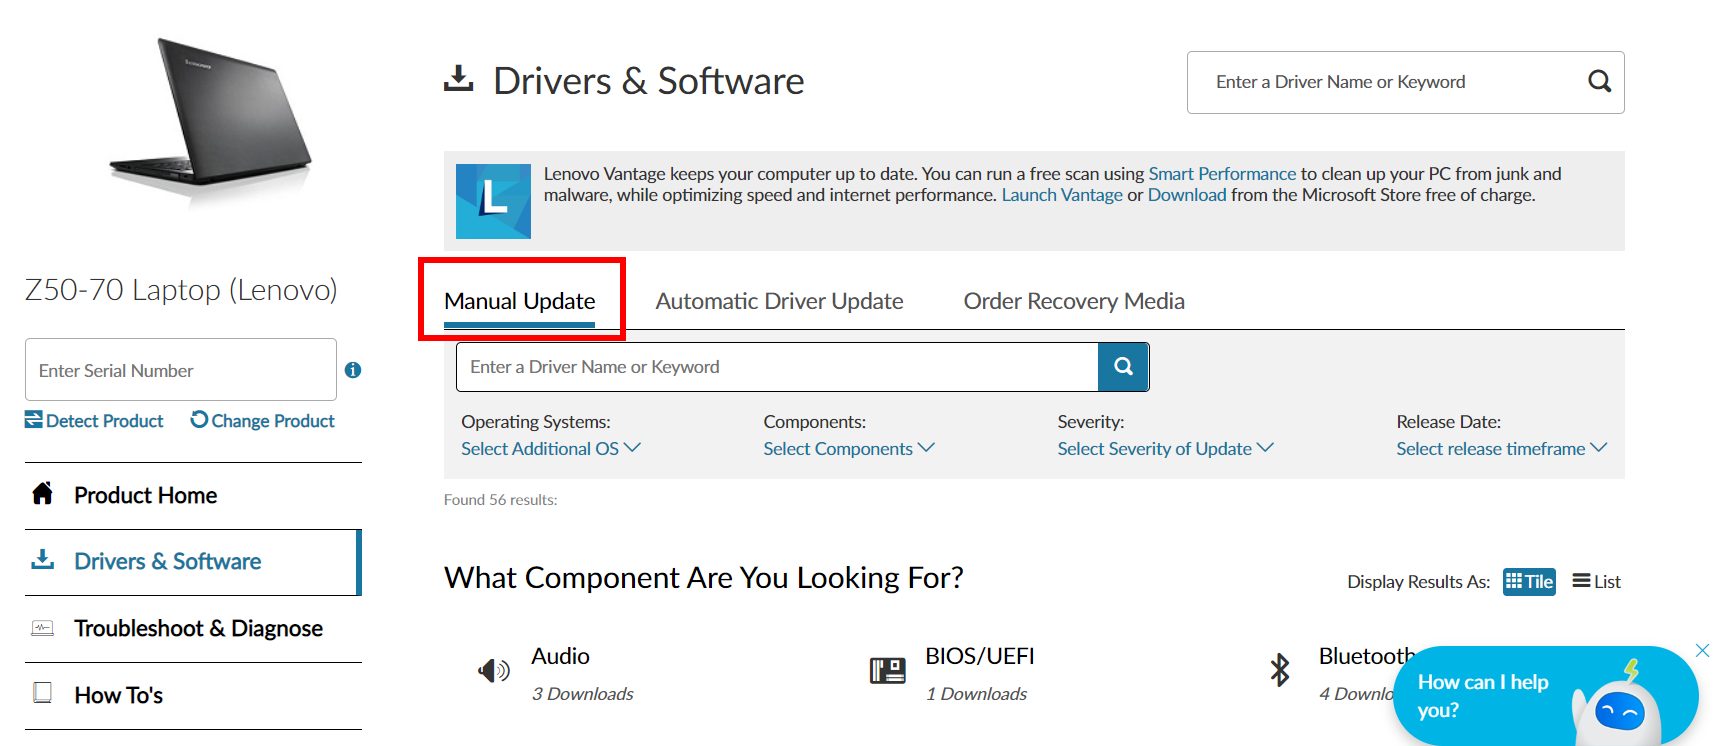
Task: Click the serial number info icon
Action: tap(353, 370)
